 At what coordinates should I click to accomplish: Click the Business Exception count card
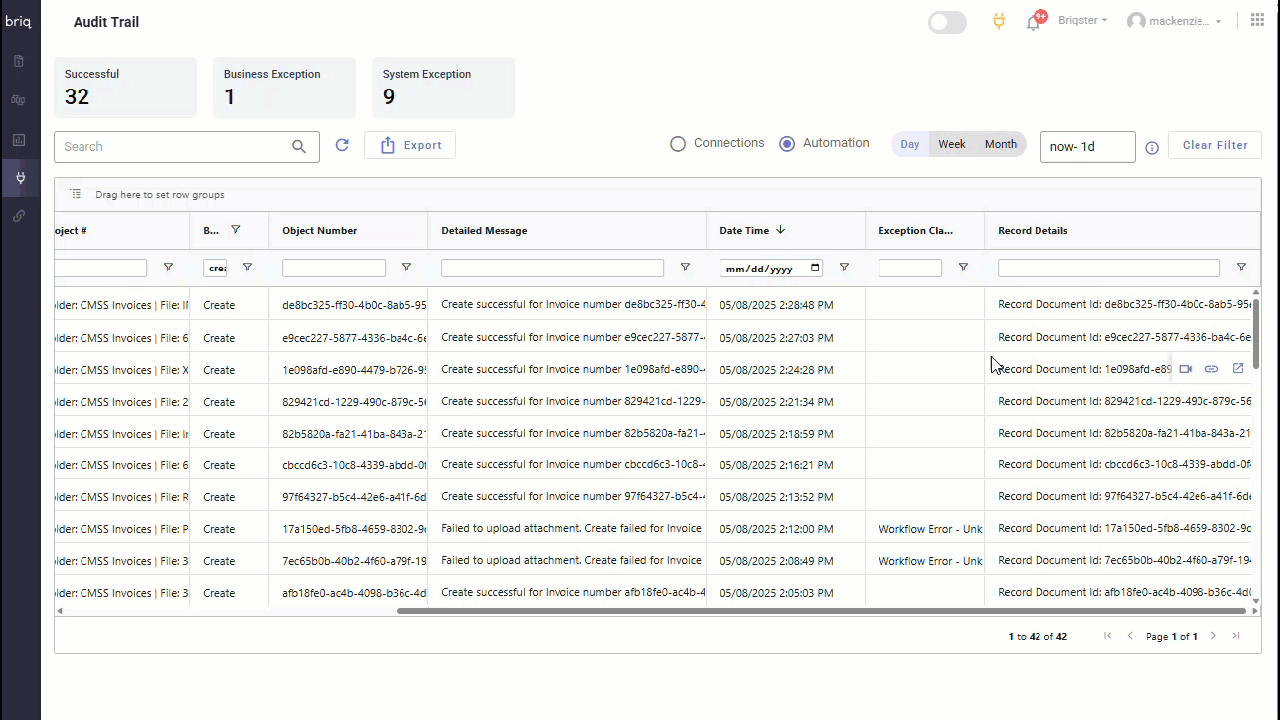point(284,87)
